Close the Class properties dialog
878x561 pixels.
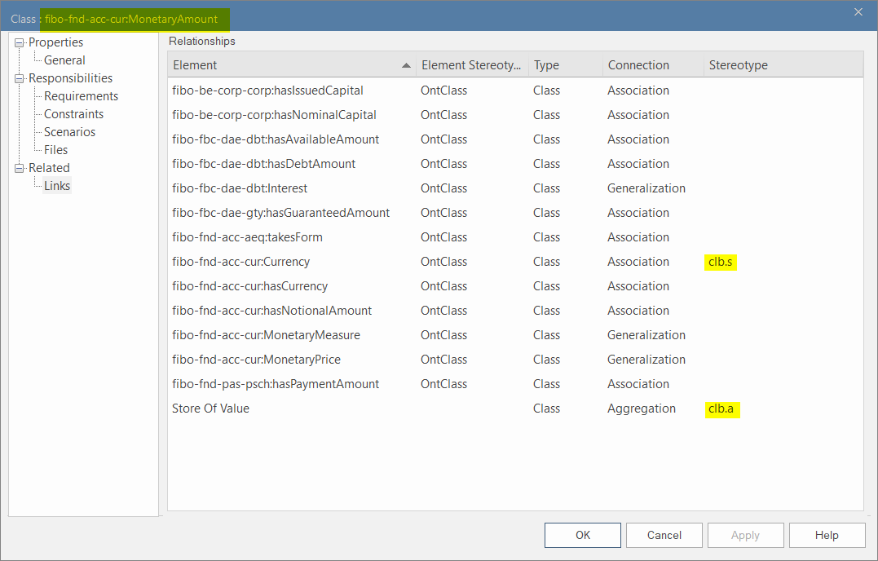click(858, 12)
